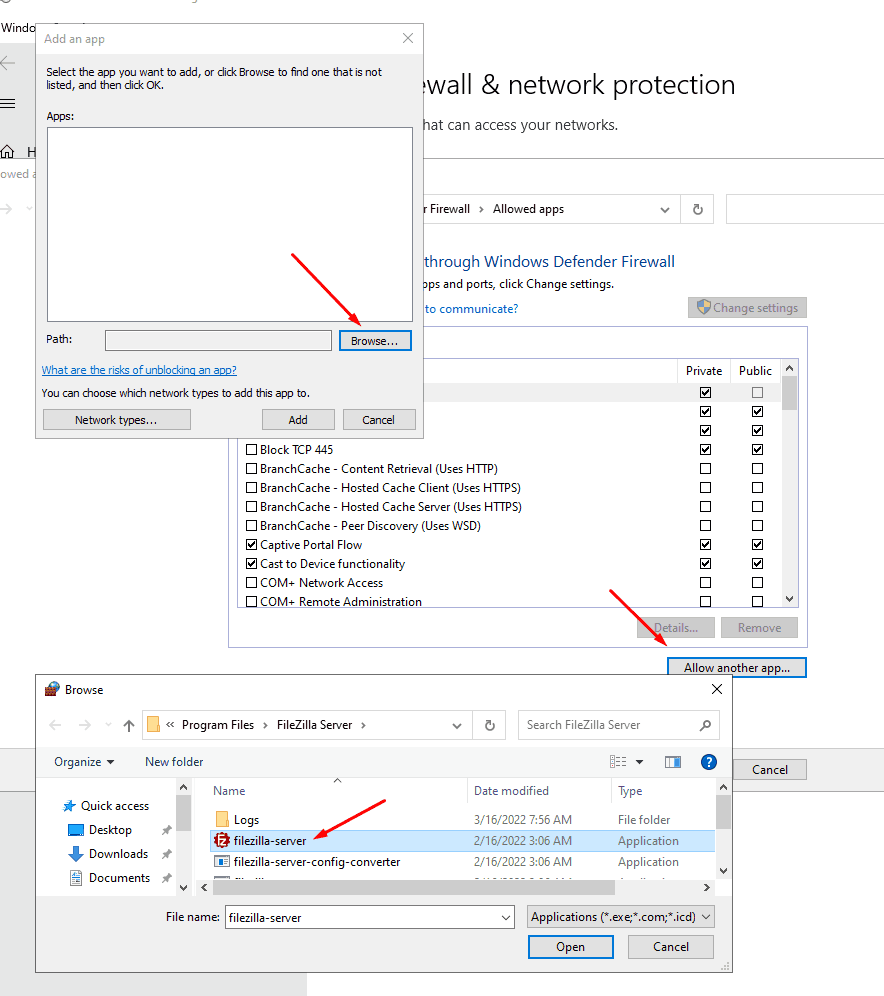Click the Private column header
884x996 pixels.
[x=704, y=371]
